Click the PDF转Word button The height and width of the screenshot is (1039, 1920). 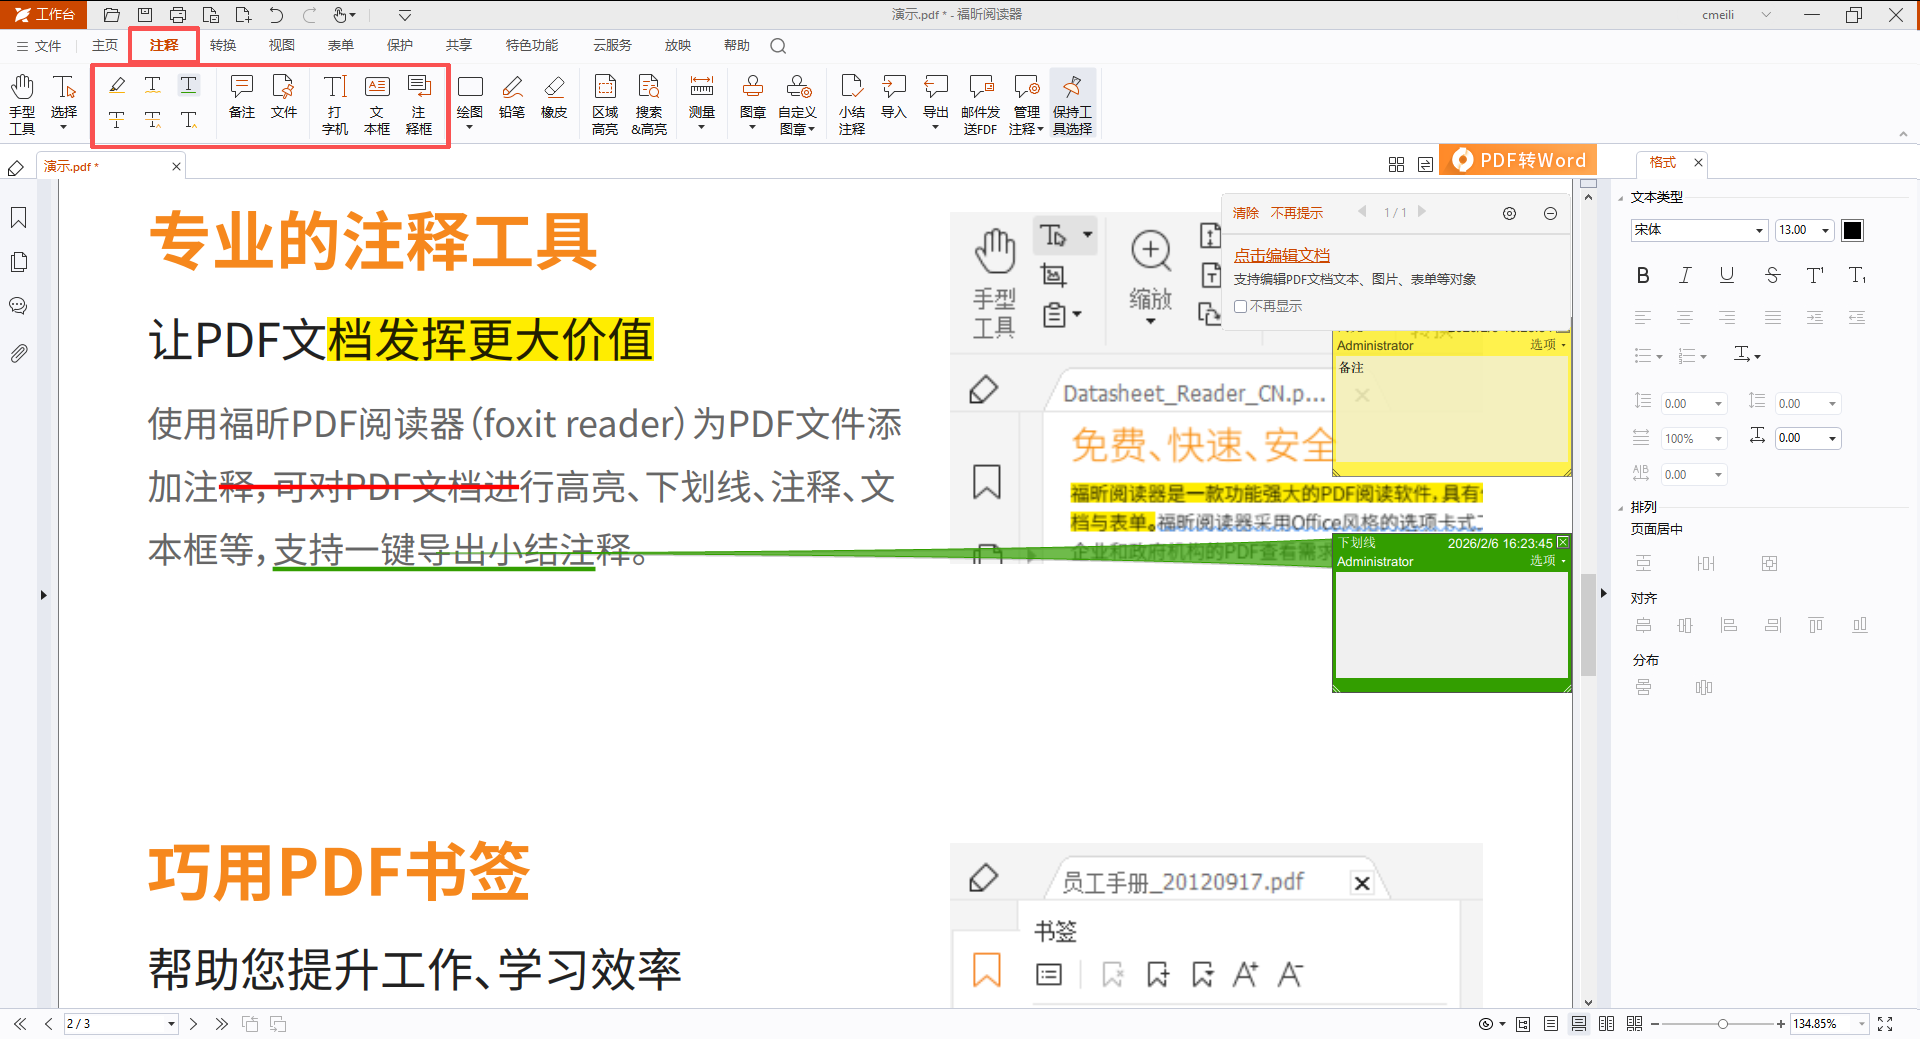pyautogui.click(x=1517, y=159)
